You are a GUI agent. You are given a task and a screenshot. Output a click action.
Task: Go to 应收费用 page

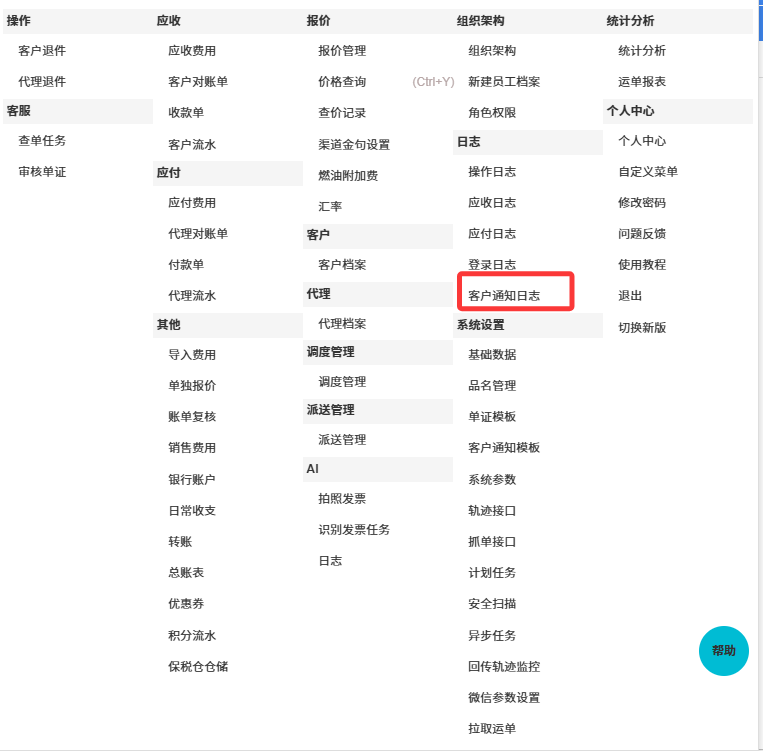click(192, 51)
